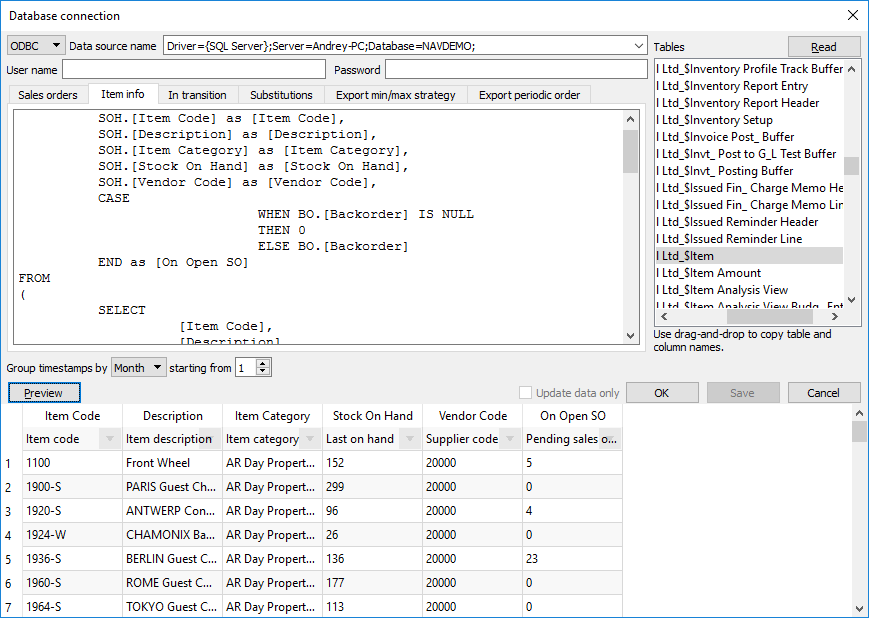Confirm with the OK button
Image resolution: width=869 pixels, height=618 pixels.
tap(662, 393)
